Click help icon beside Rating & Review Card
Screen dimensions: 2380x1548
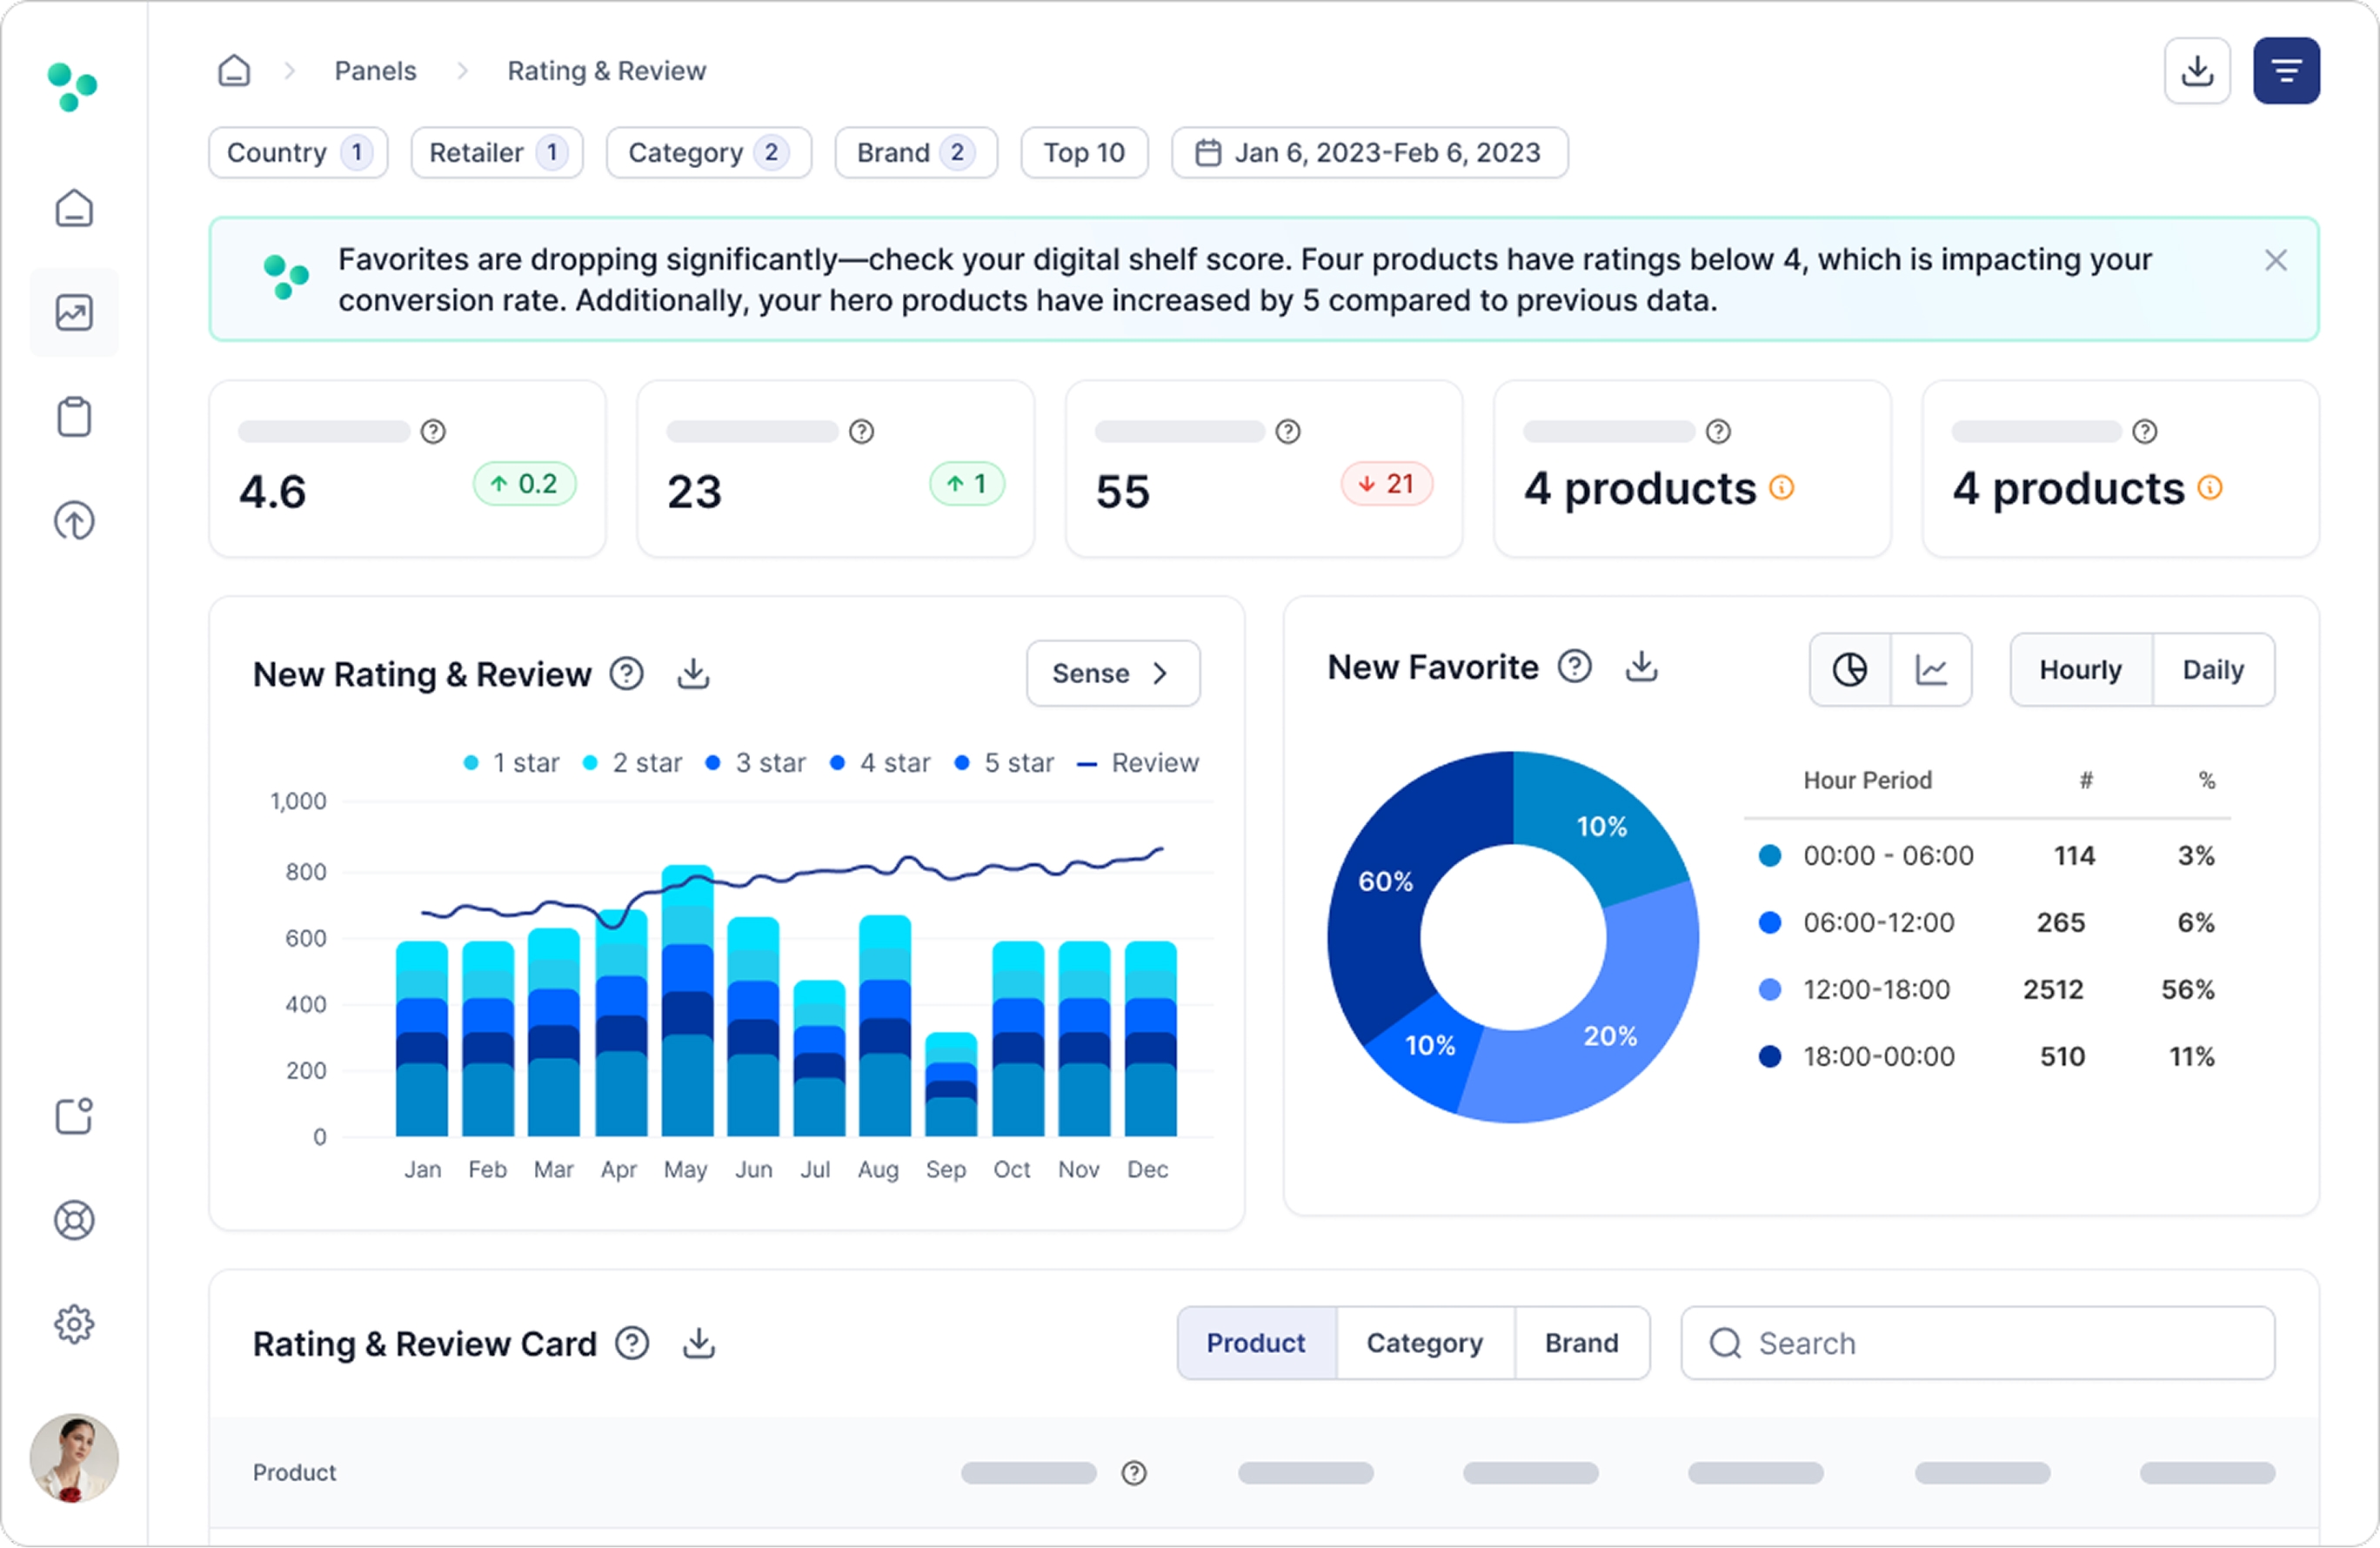(x=632, y=1343)
